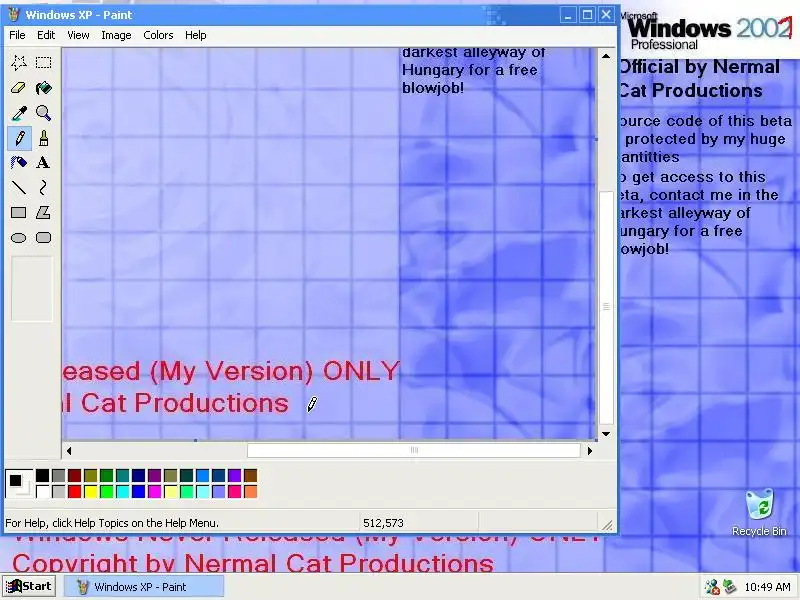
Task: Open the Help menu
Action: [195, 35]
